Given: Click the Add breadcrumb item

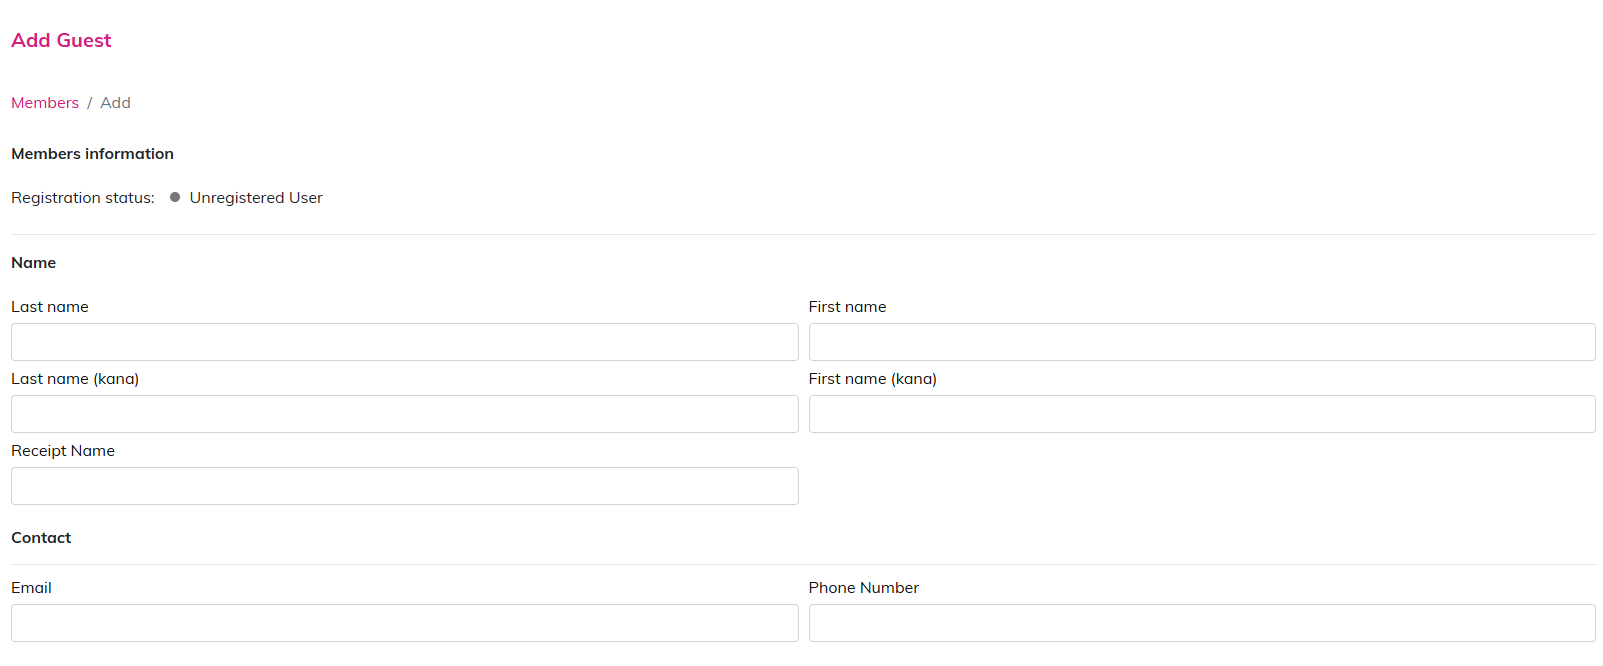Looking at the screenshot, I should click(115, 103).
